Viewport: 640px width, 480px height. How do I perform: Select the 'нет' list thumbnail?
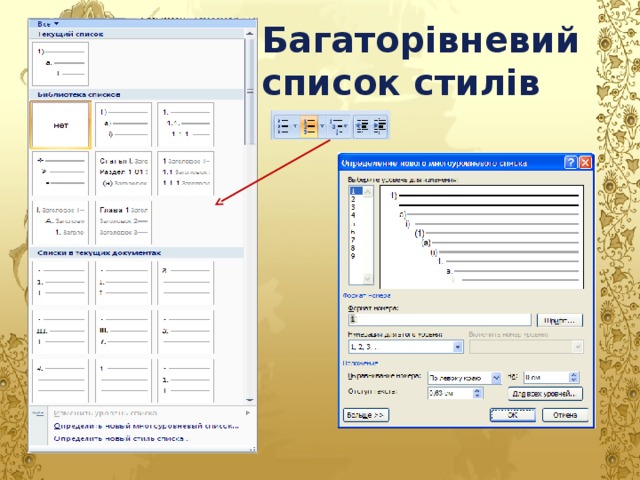coord(61,125)
